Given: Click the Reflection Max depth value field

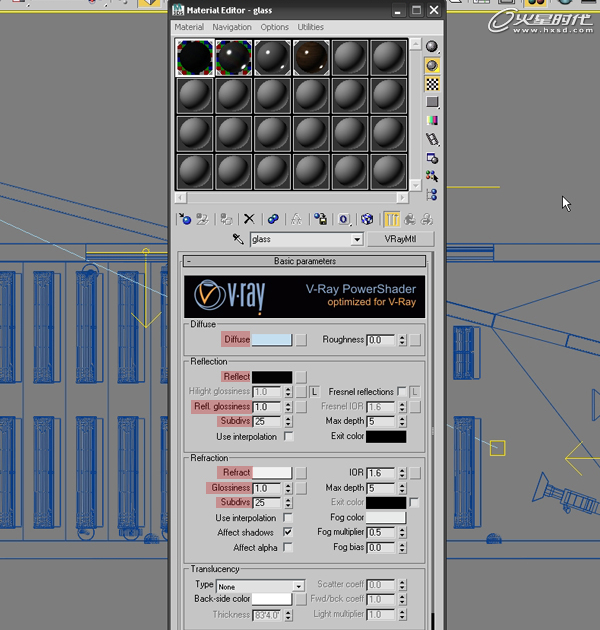Looking at the screenshot, I should (382, 421).
